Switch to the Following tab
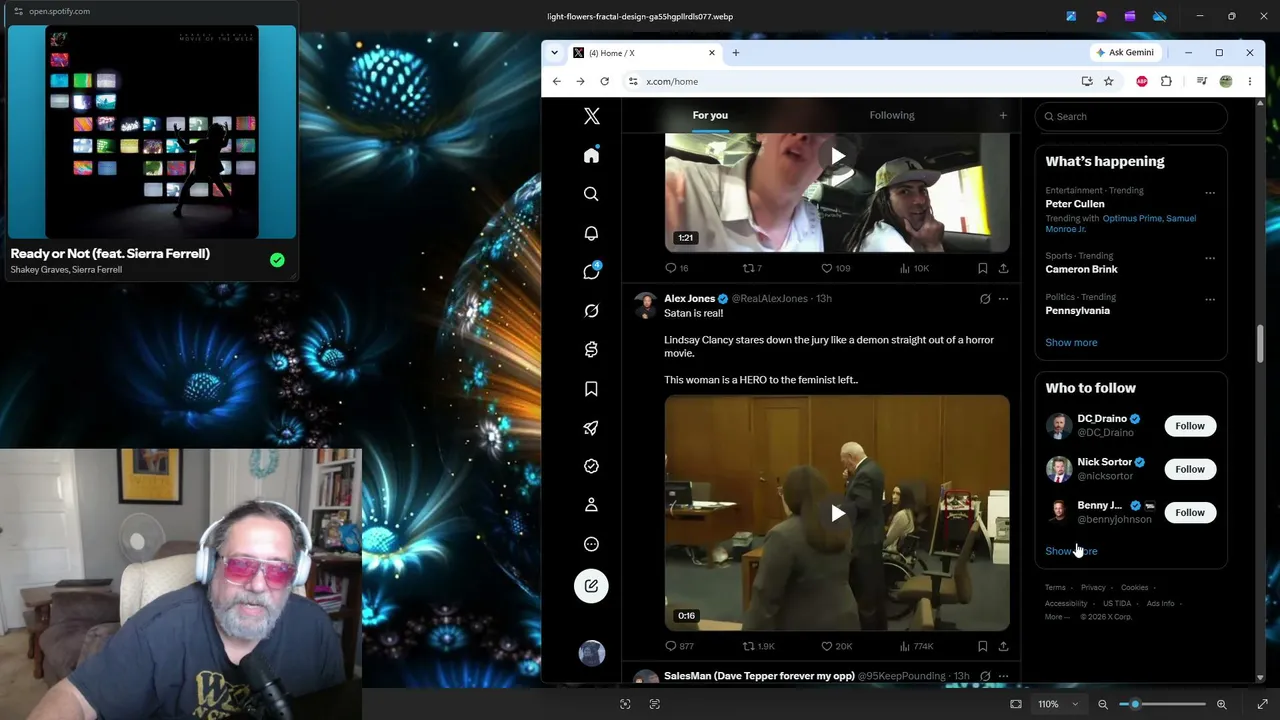1280x720 pixels. point(892,115)
